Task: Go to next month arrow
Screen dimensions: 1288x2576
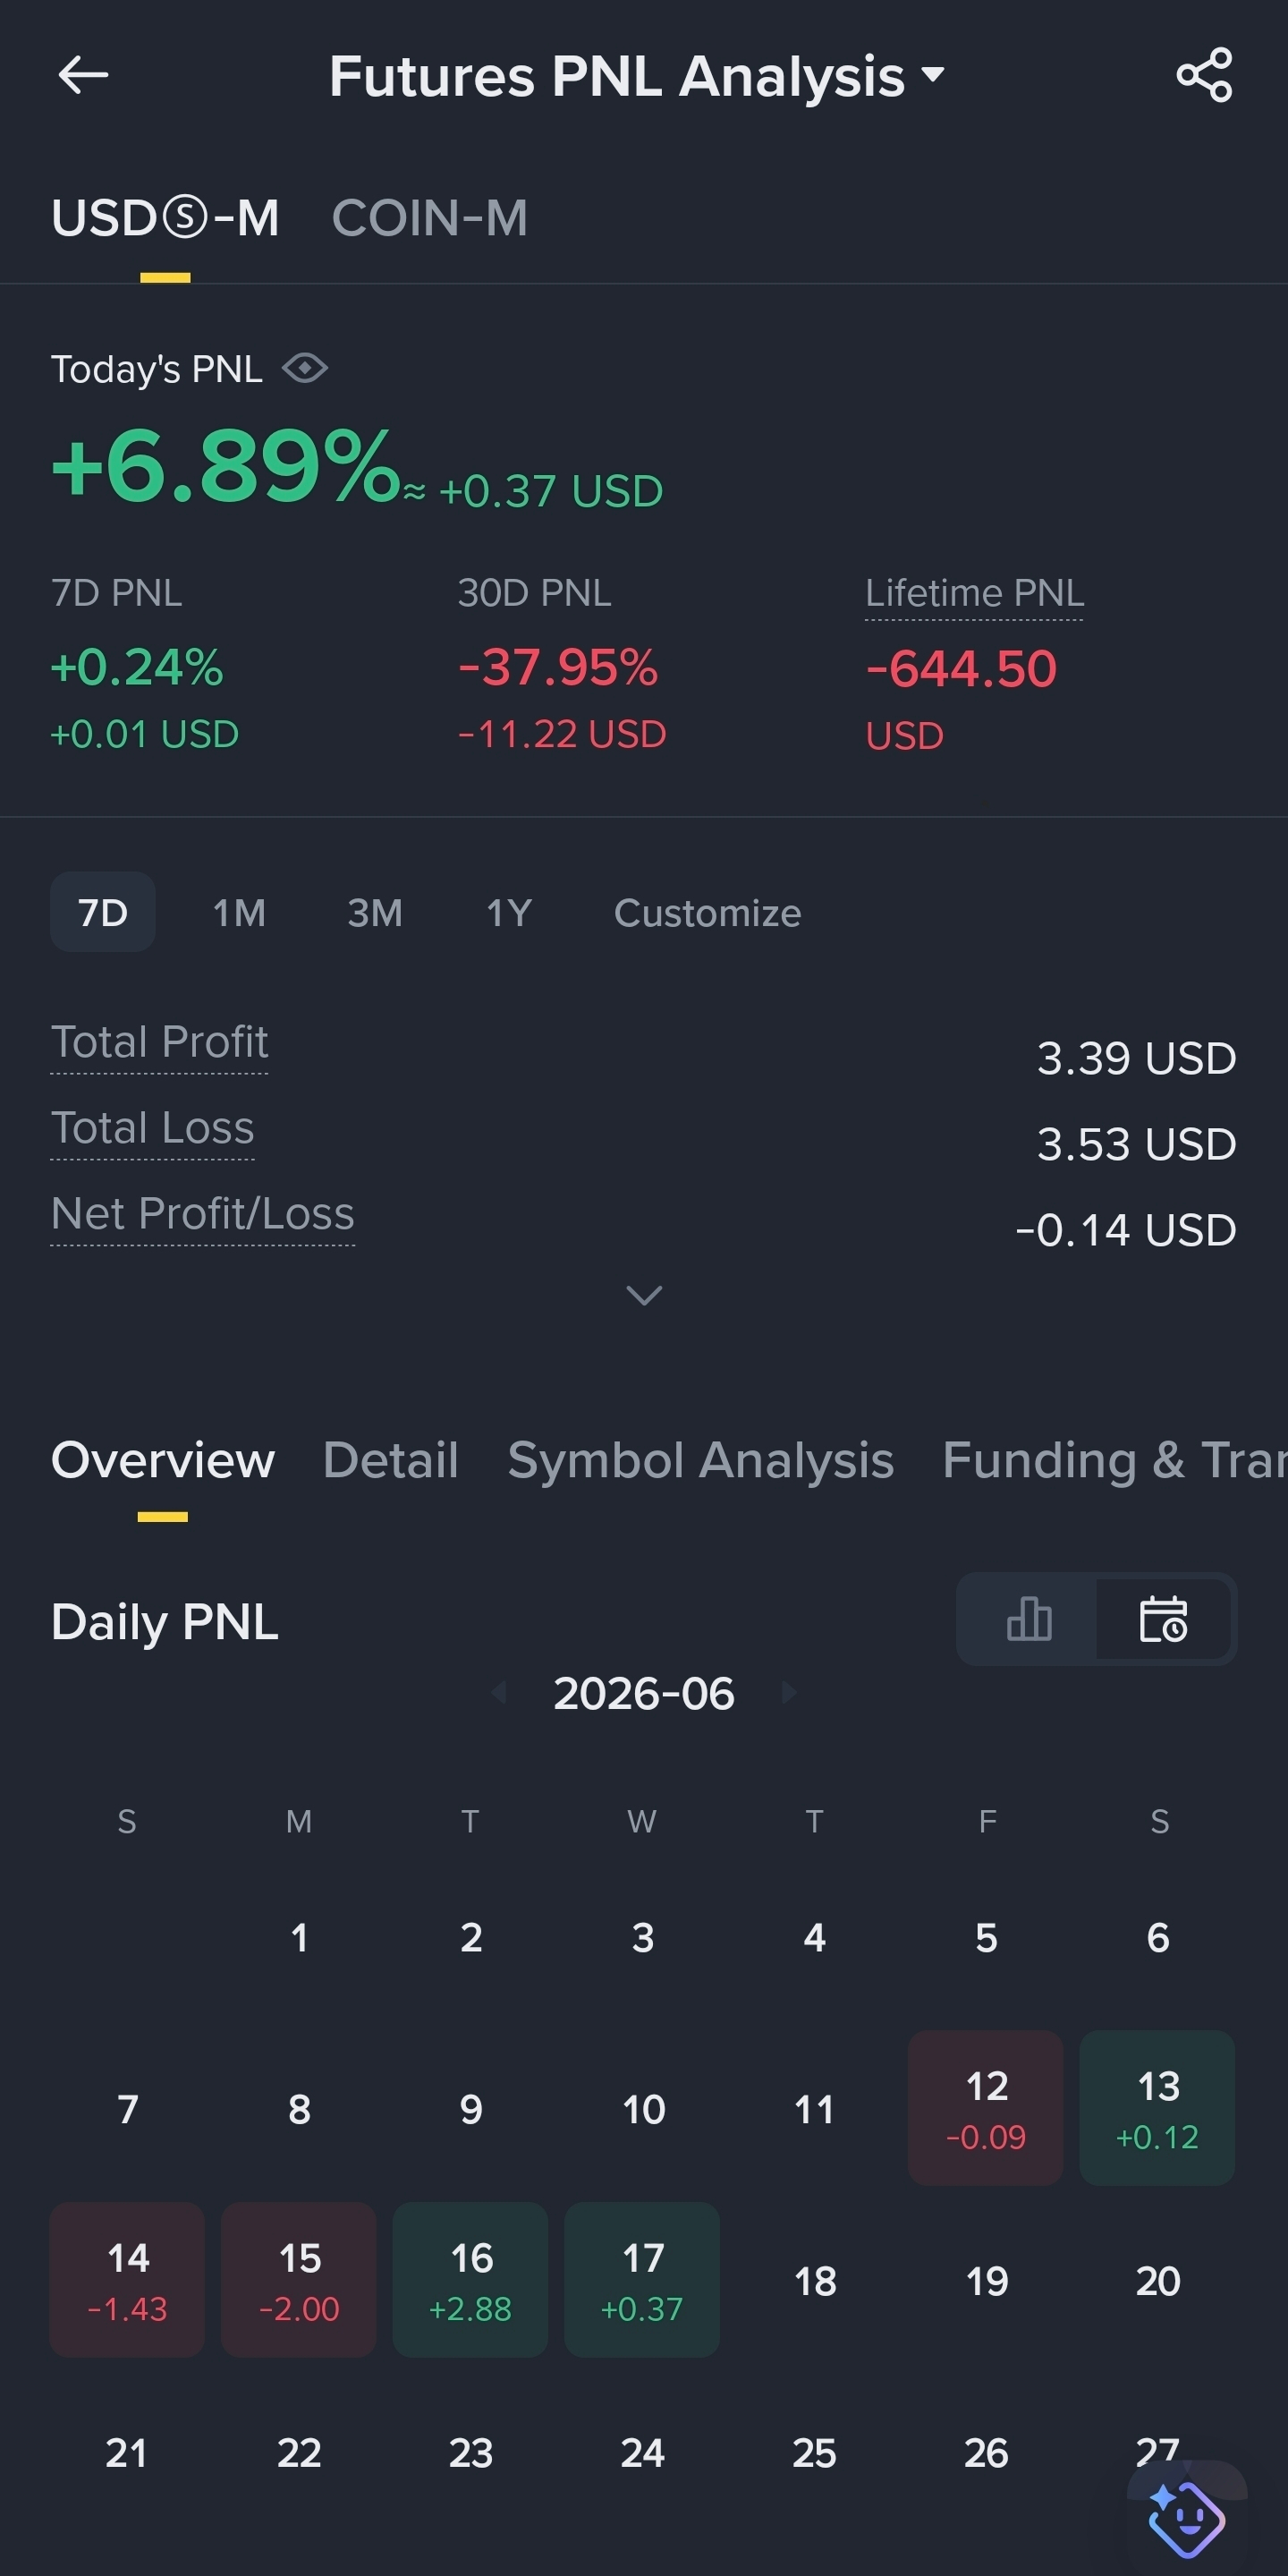Action: pos(789,1692)
